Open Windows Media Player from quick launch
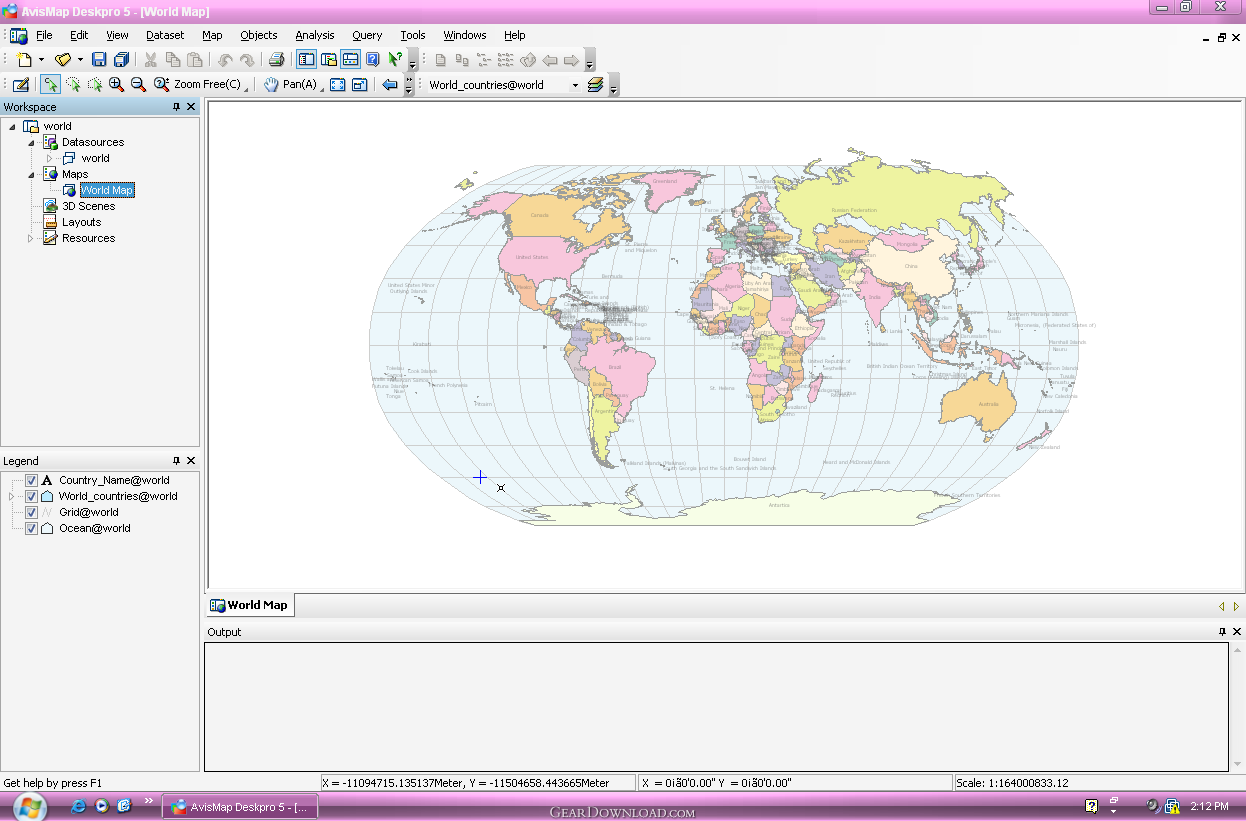This screenshot has width=1246, height=821. (x=102, y=805)
